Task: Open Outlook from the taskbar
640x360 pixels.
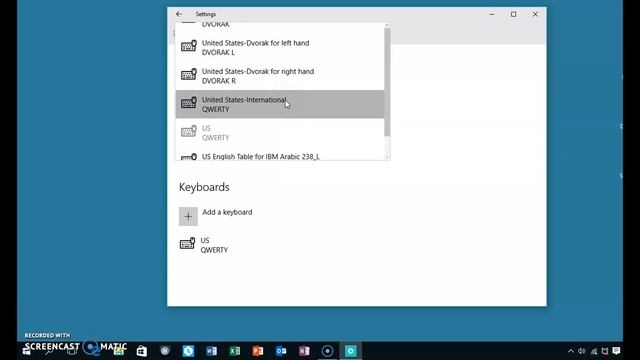Action: [281, 351]
